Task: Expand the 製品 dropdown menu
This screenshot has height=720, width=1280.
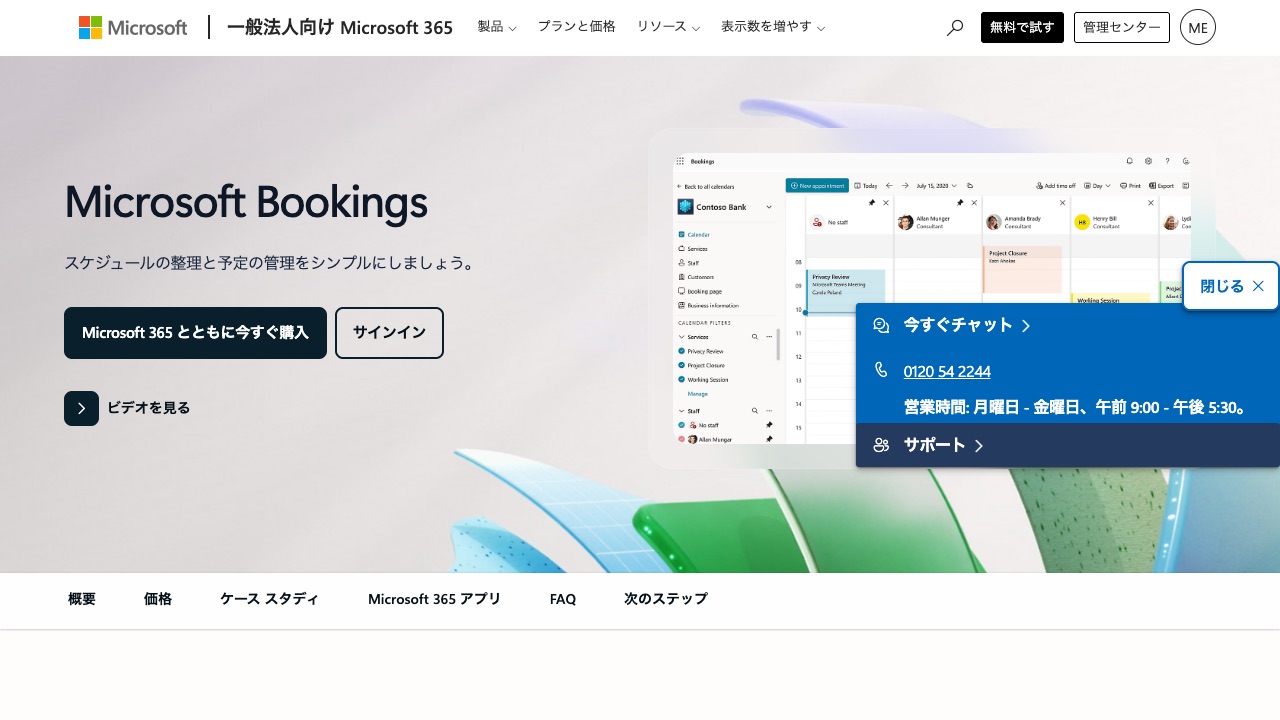Action: pyautogui.click(x=496, y=27)
